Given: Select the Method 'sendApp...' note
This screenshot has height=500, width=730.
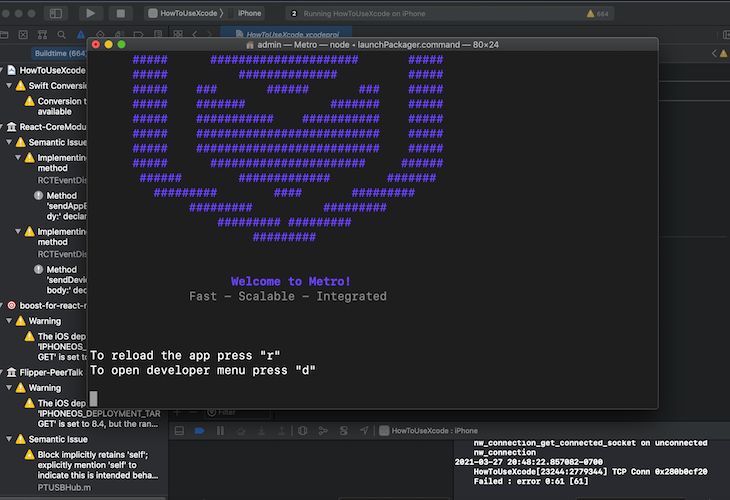Looking at the screenshot, I should pos(61,206).
